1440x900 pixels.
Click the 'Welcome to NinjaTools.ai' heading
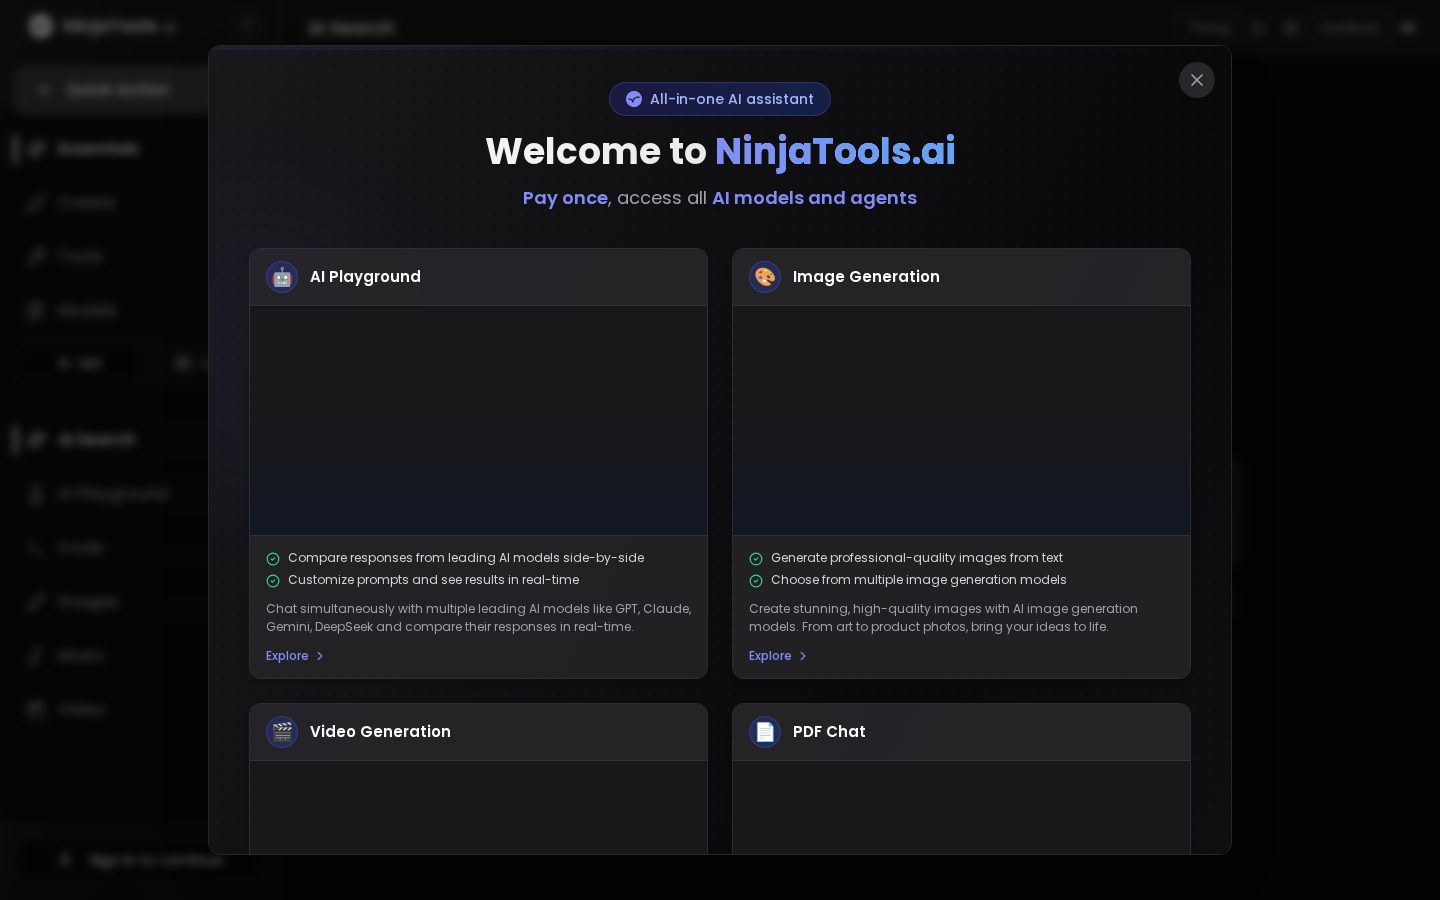[720, 151]
